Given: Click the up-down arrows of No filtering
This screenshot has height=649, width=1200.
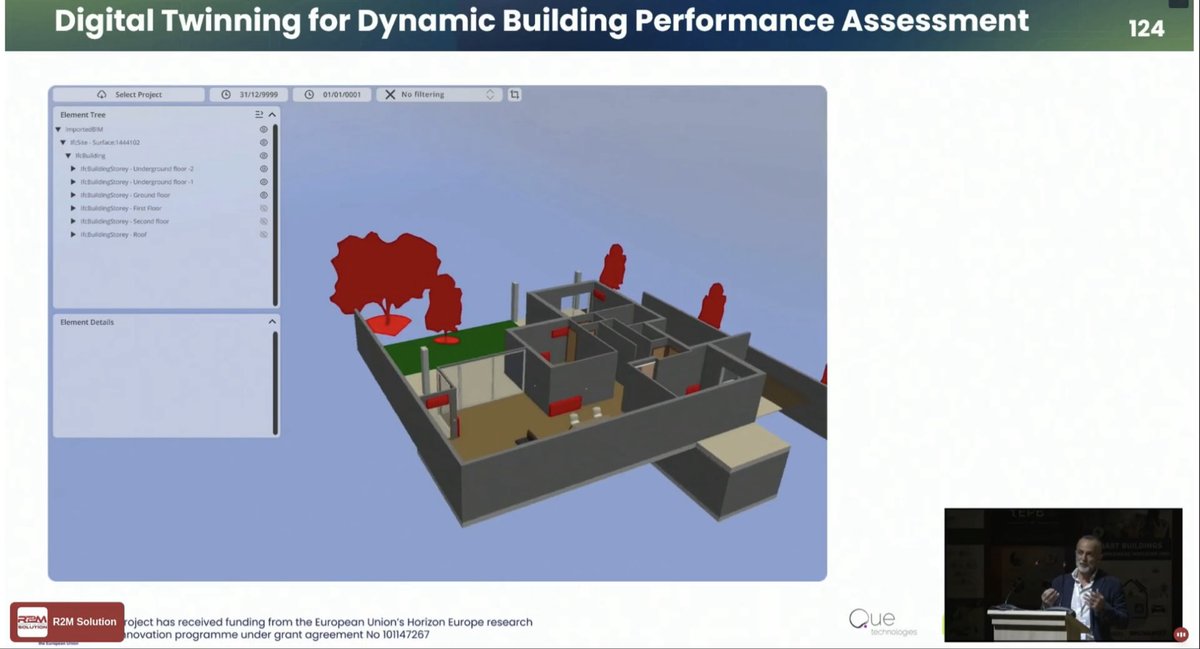Looking at the screenshot, I should click(490, 94).
